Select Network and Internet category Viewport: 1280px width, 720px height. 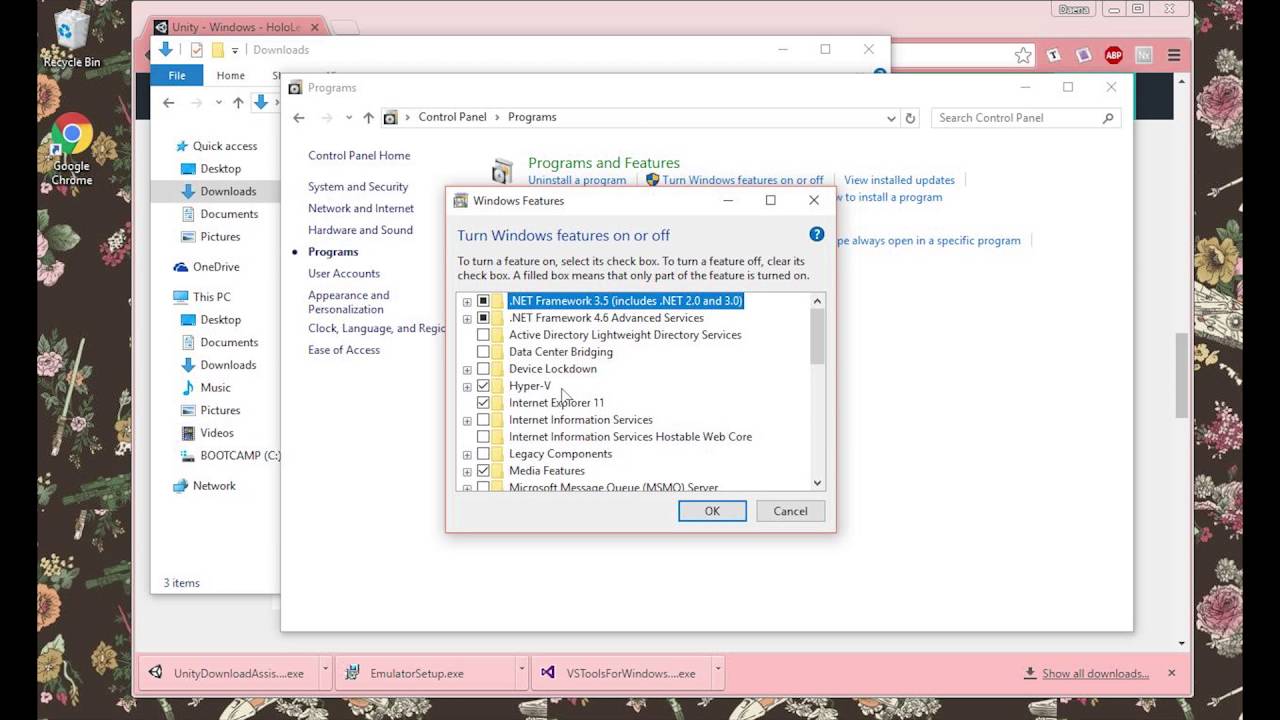[361, 208]
